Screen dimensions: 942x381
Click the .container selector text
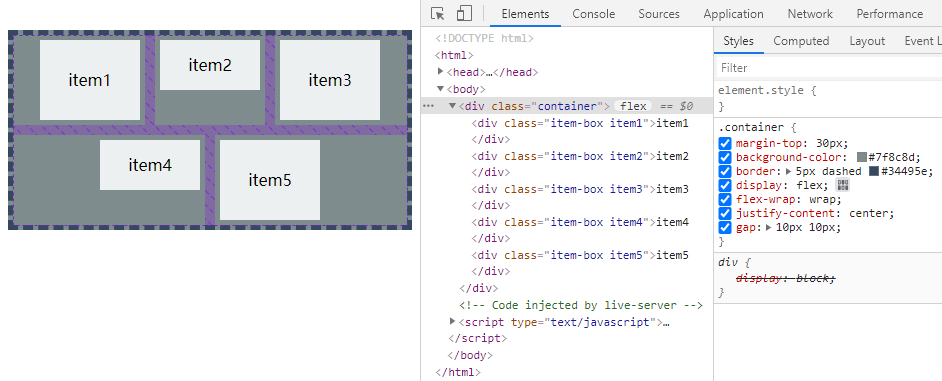750,127
